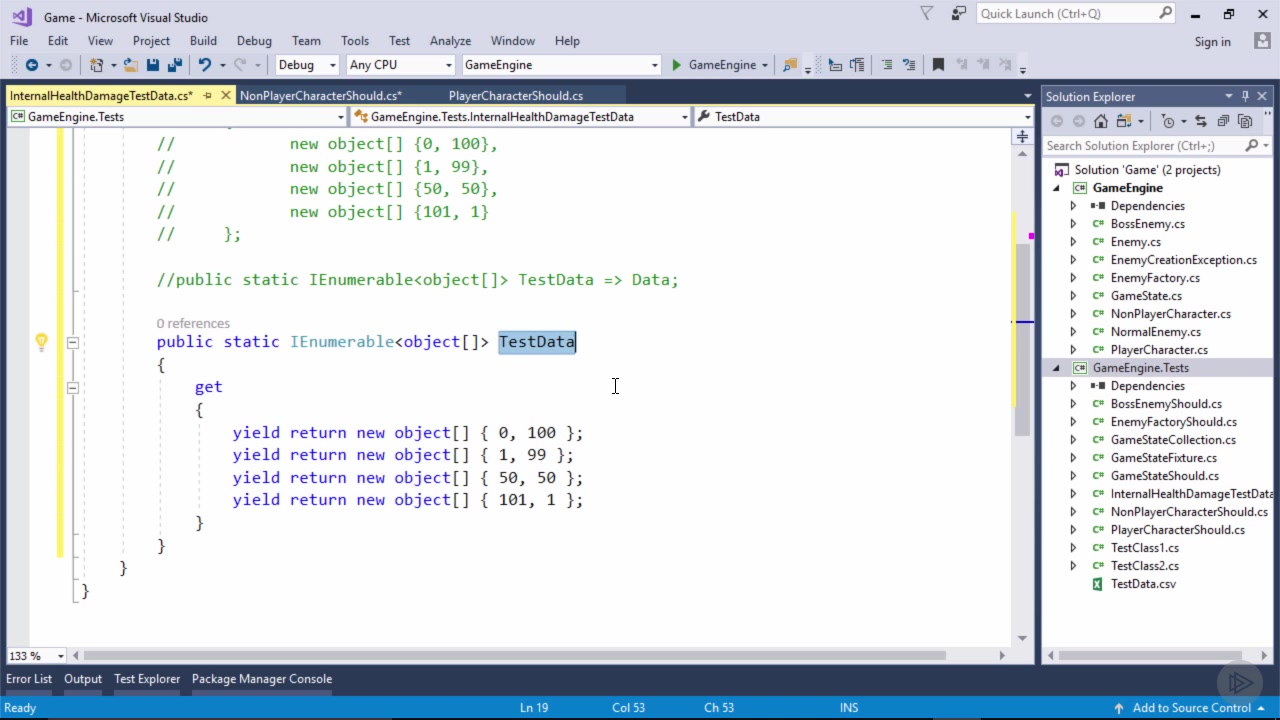Click Add to Source Control

click(x=1192, y=708)
